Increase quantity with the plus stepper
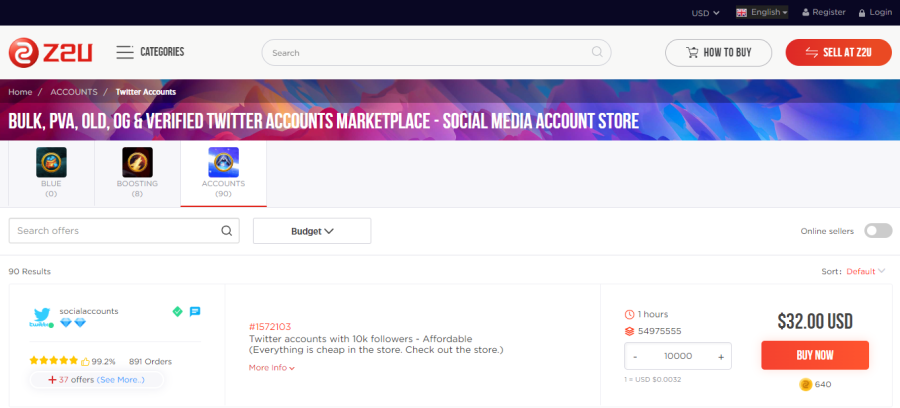900x408 pixels. 720,356
